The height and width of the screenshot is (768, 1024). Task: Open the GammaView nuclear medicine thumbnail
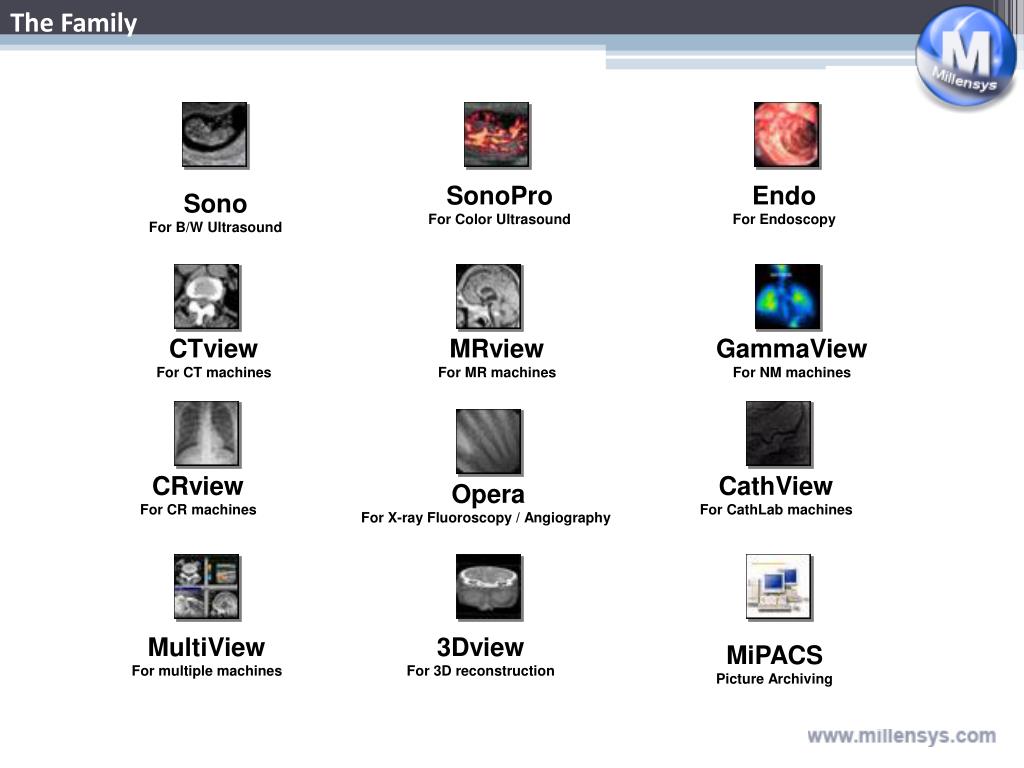click(788, 296)
